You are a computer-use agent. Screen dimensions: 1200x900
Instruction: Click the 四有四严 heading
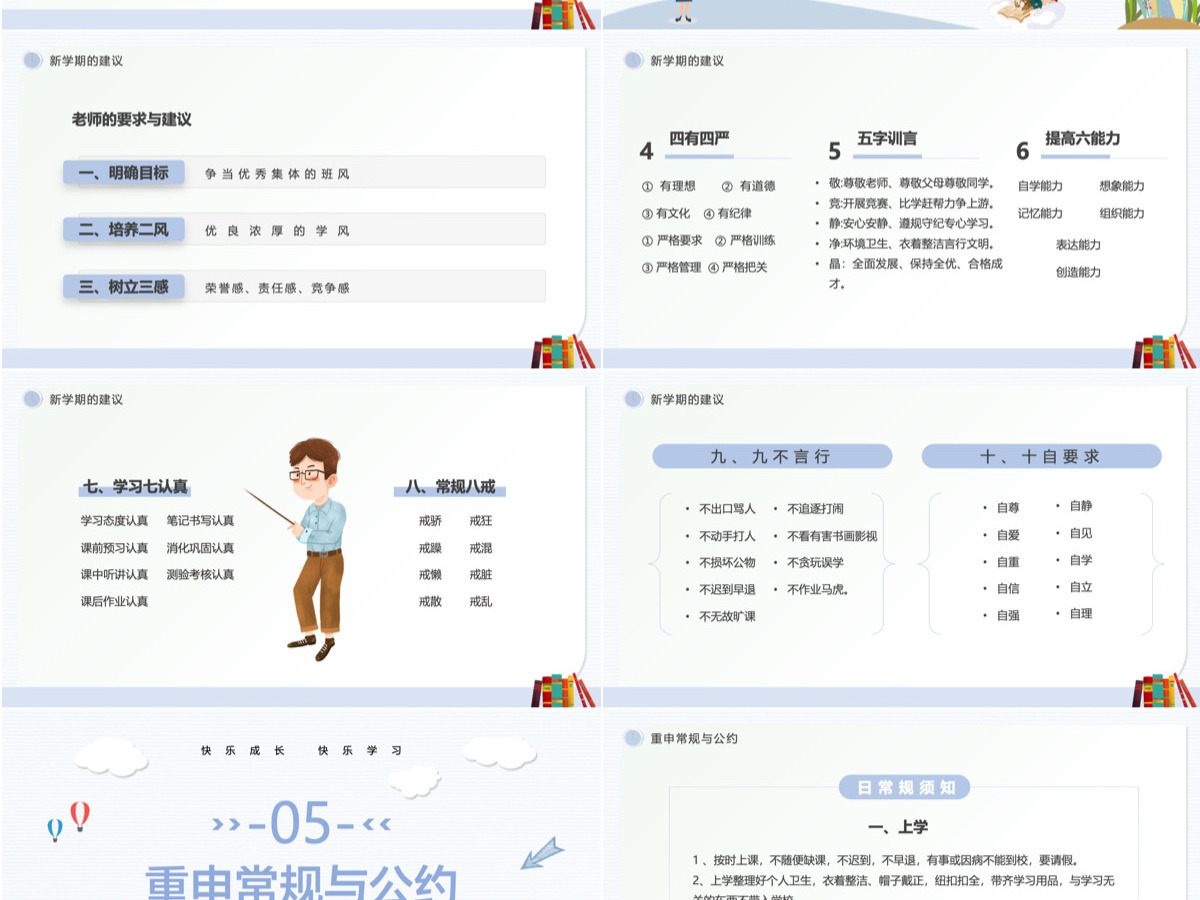click(699, 138)
